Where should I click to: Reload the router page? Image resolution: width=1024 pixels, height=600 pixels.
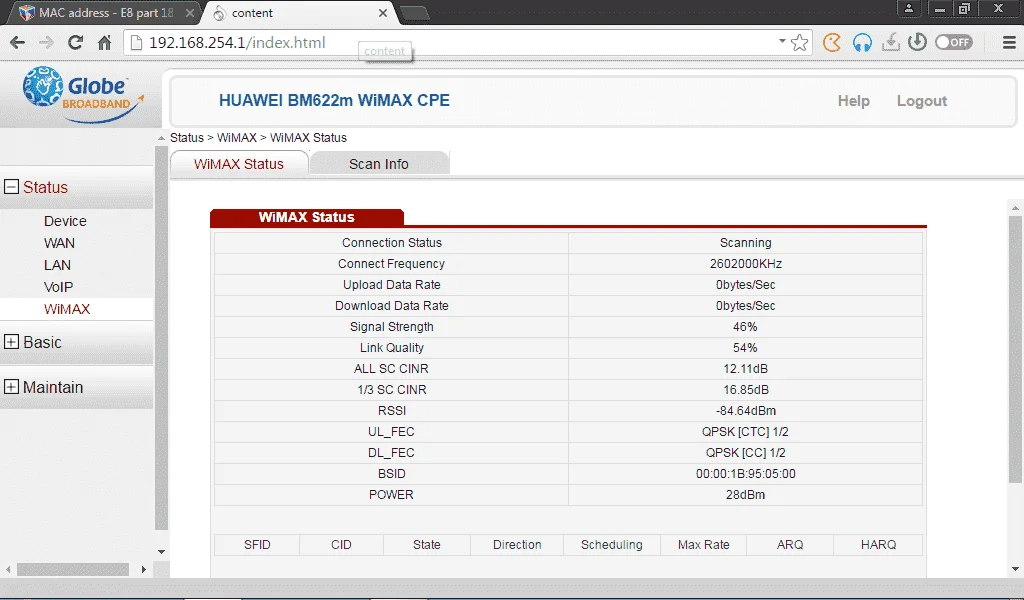75,43
